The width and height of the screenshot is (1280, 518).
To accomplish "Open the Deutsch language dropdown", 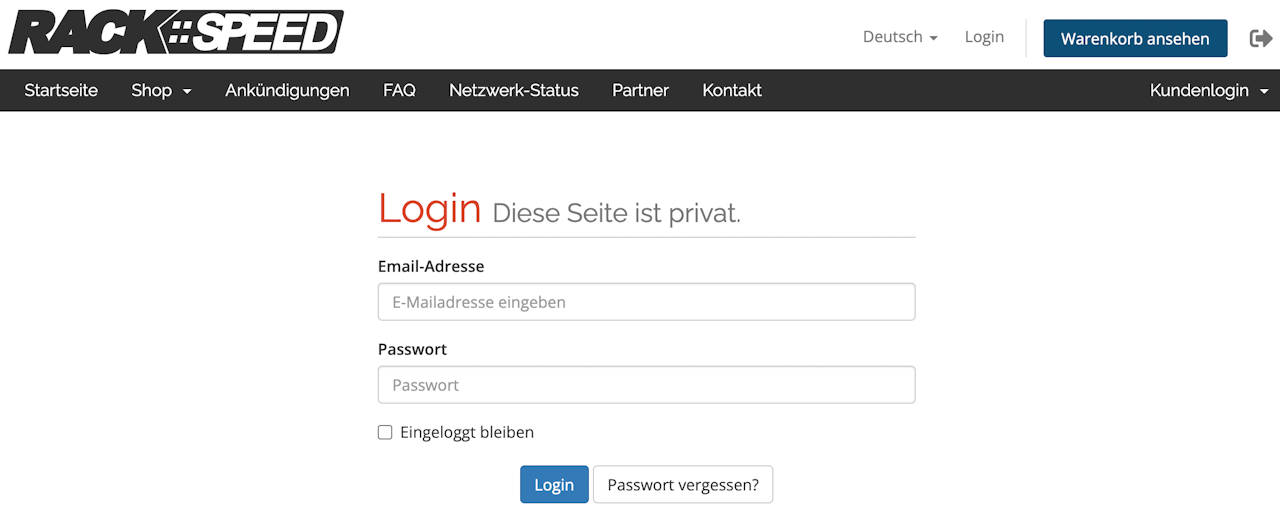I will point(899,37).
